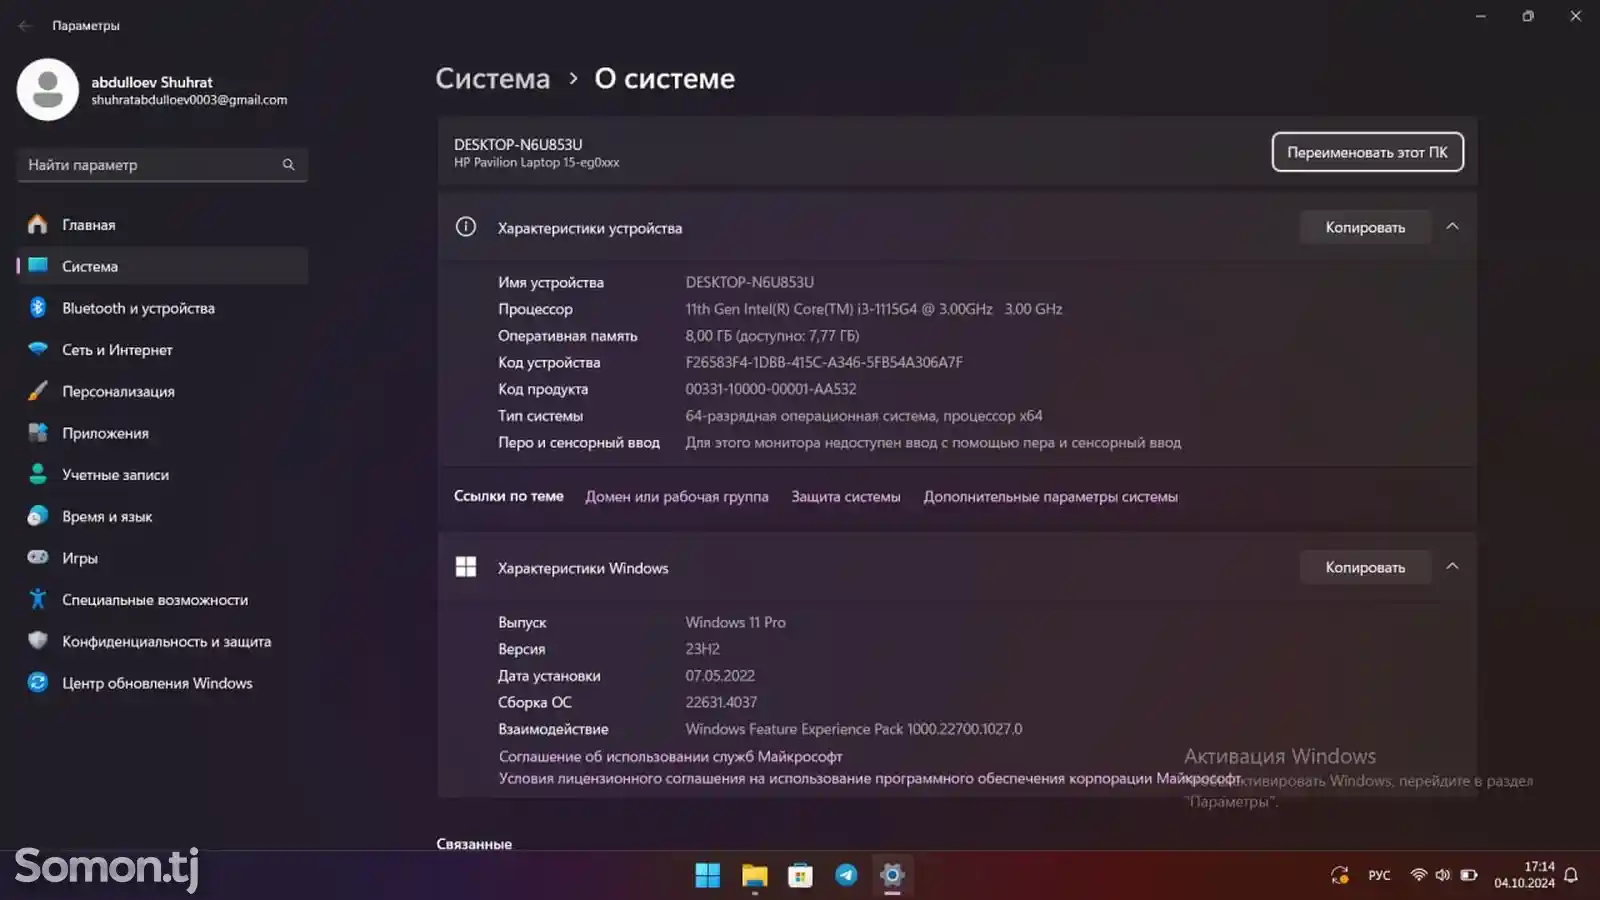The image size is (1600, 900).
Task: Open Сеть и Интернет wifi icon
Action: pos(37,349)
